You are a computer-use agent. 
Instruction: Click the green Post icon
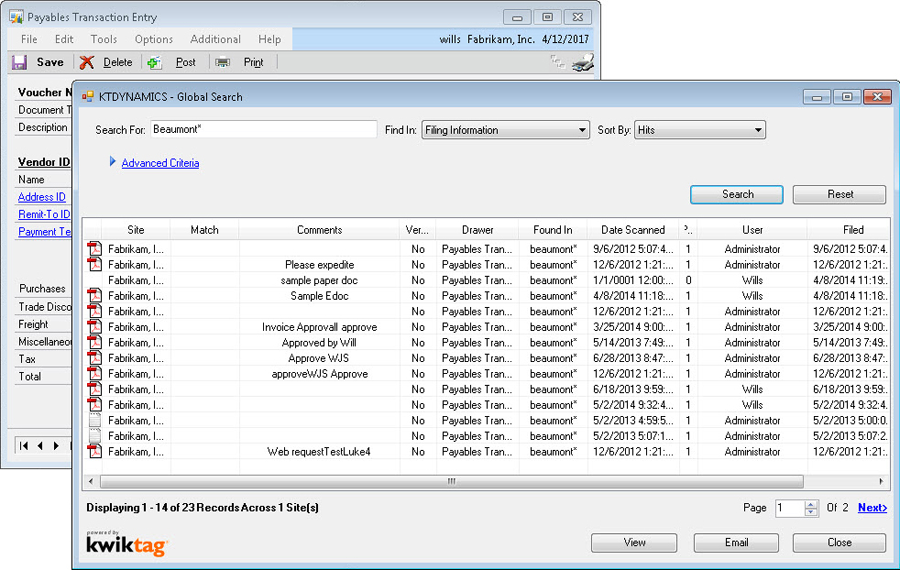[x=154, y=62]
